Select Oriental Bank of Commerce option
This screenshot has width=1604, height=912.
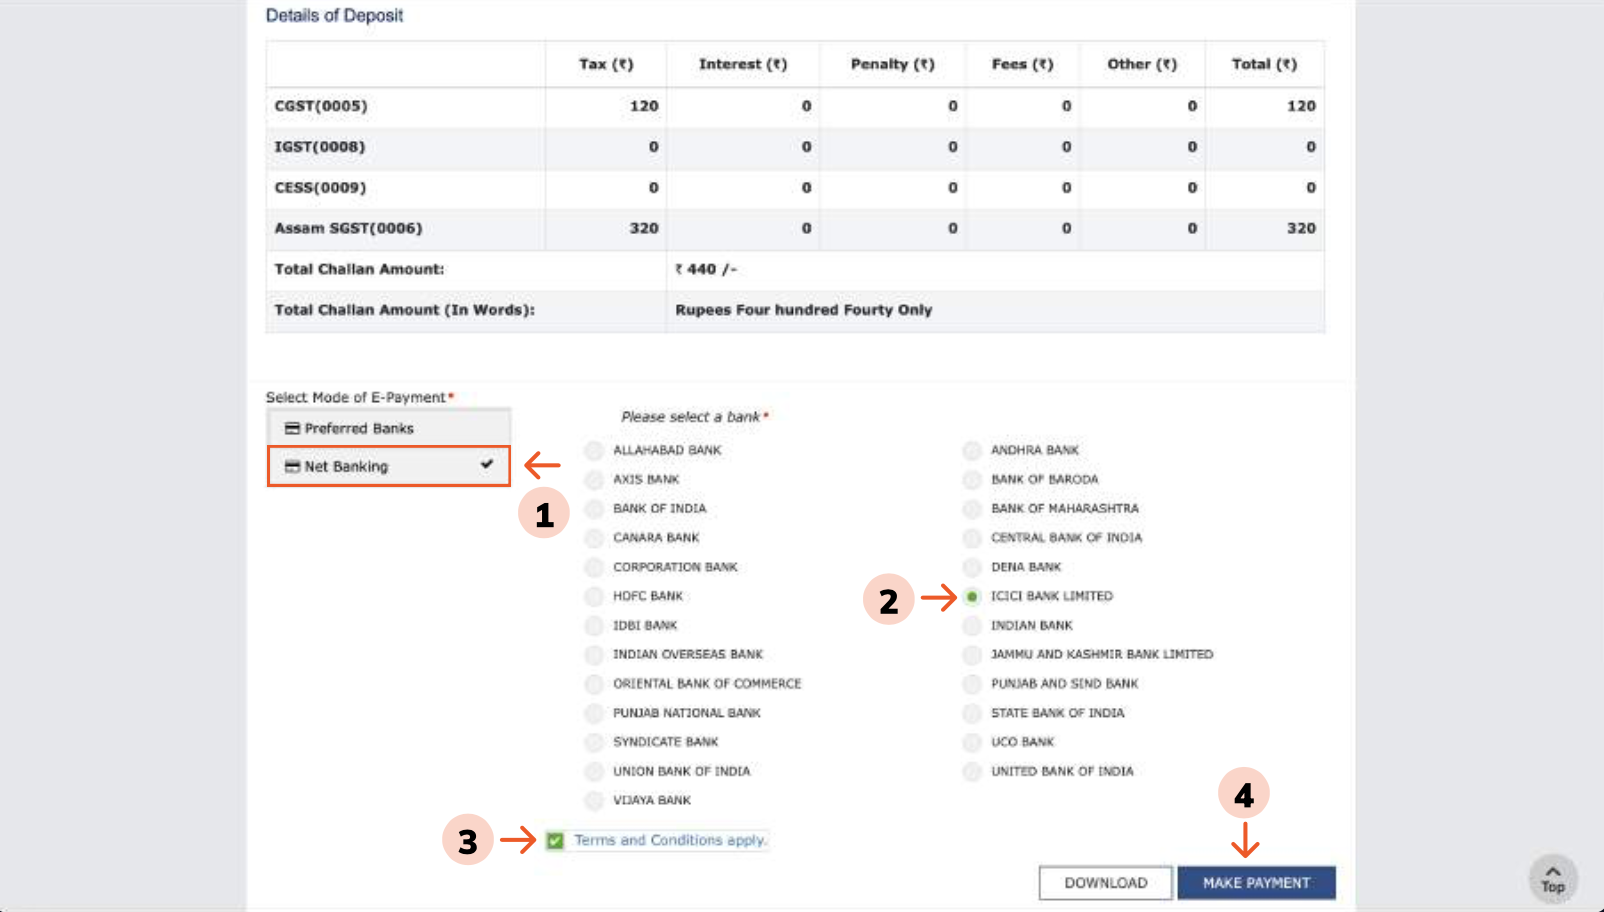click(x=594, y=684)
